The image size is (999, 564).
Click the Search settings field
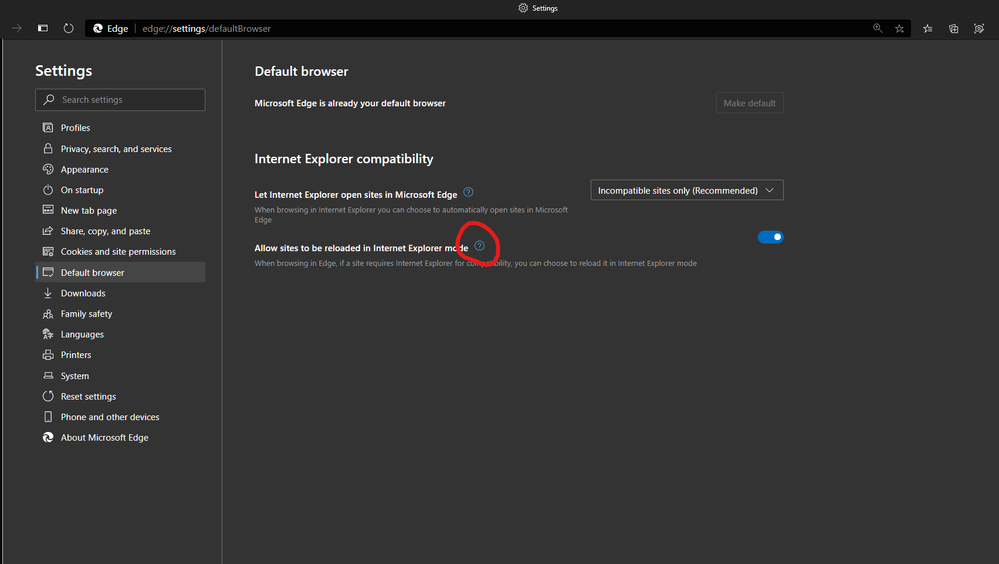pos(120,99)
